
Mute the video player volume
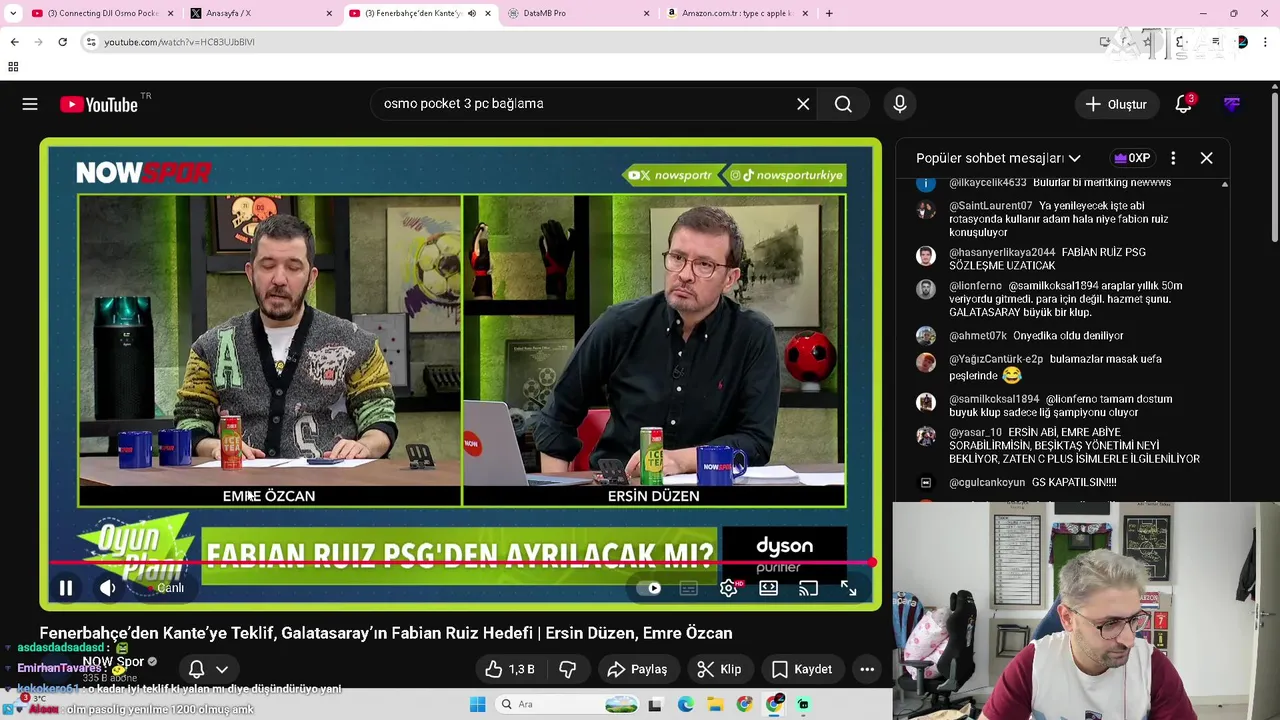pos(108,588)
